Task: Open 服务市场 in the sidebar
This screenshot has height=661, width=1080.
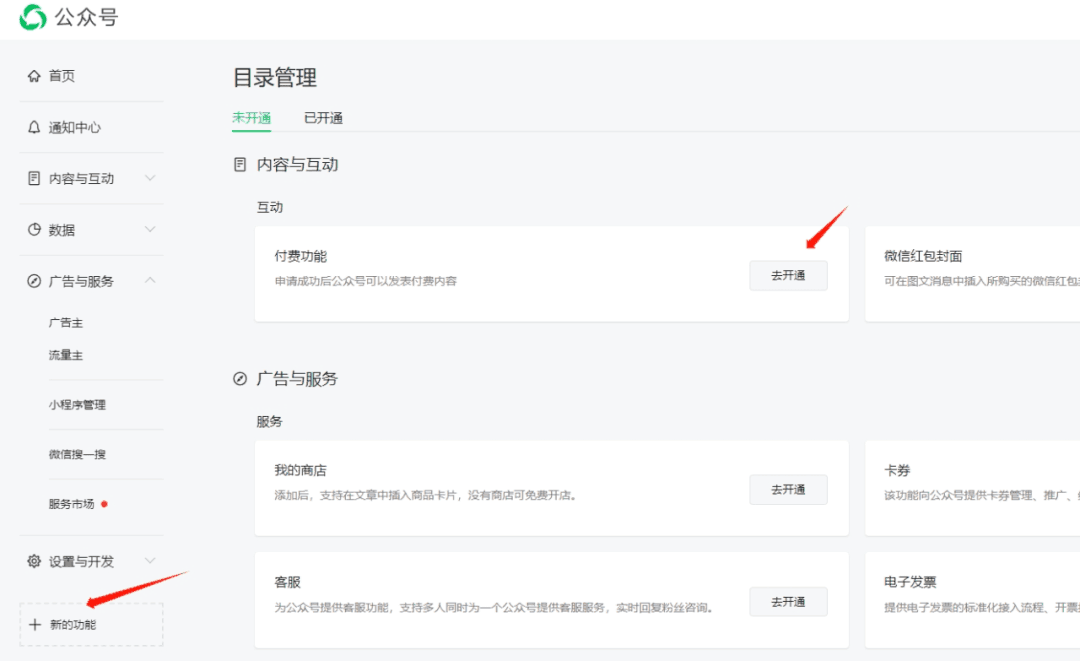Action: point(71,504)
